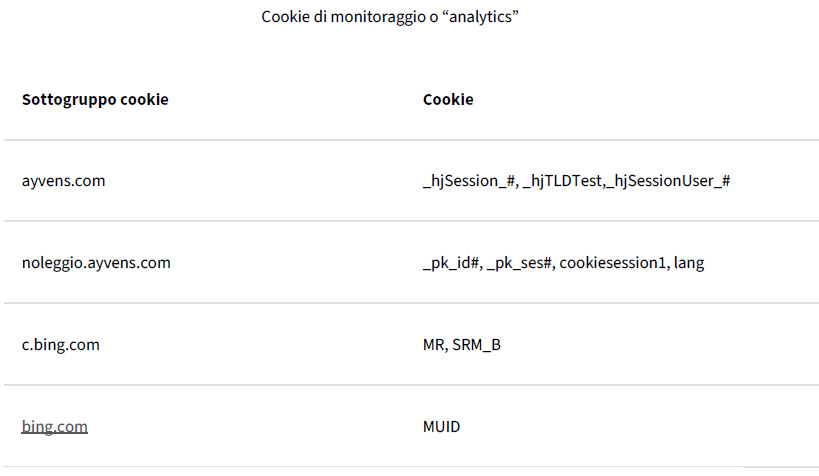
Task: Click the MR cookie name
Action: click(x=434, y=345)
